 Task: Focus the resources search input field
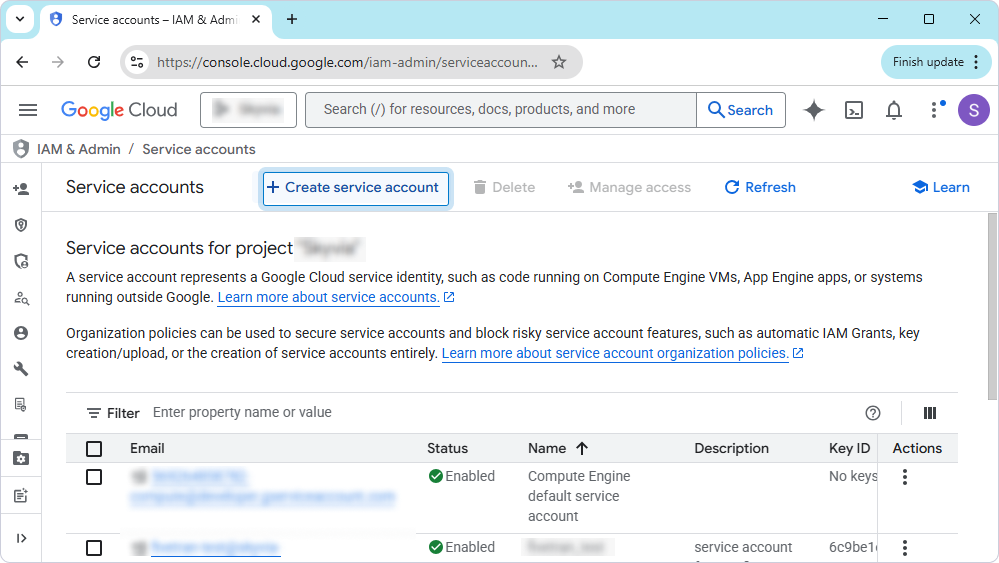point(501,110)
